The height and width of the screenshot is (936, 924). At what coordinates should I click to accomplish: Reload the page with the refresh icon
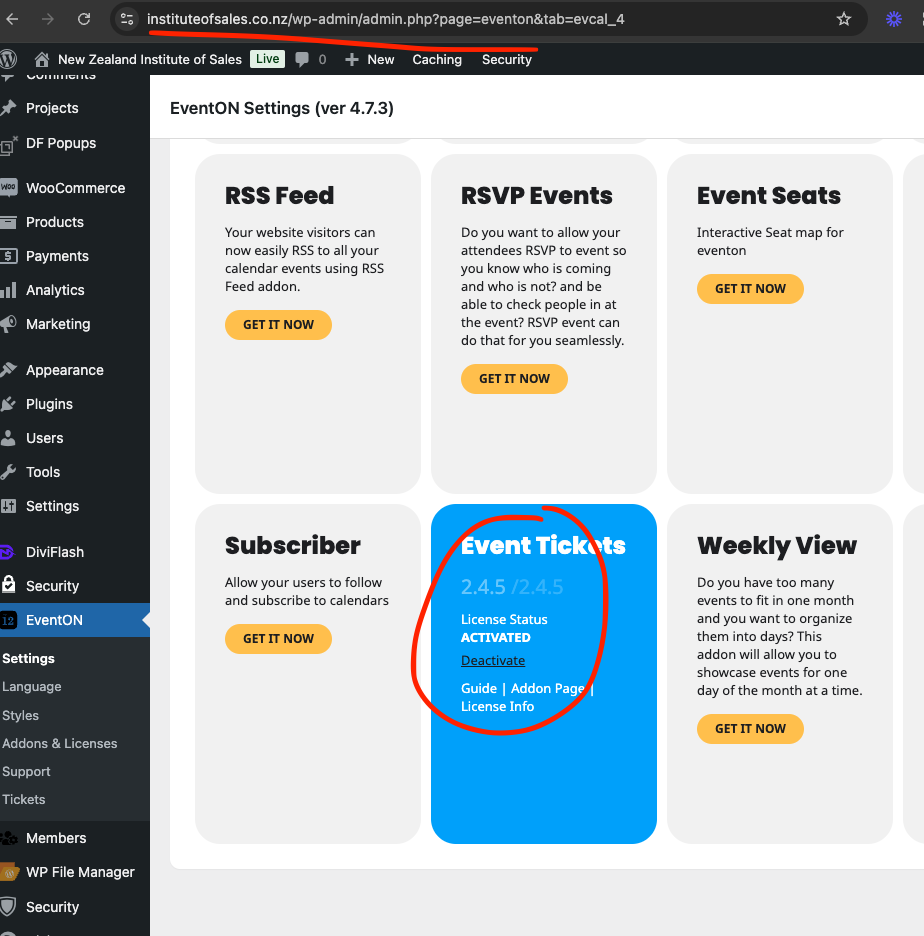pos(84,19)
